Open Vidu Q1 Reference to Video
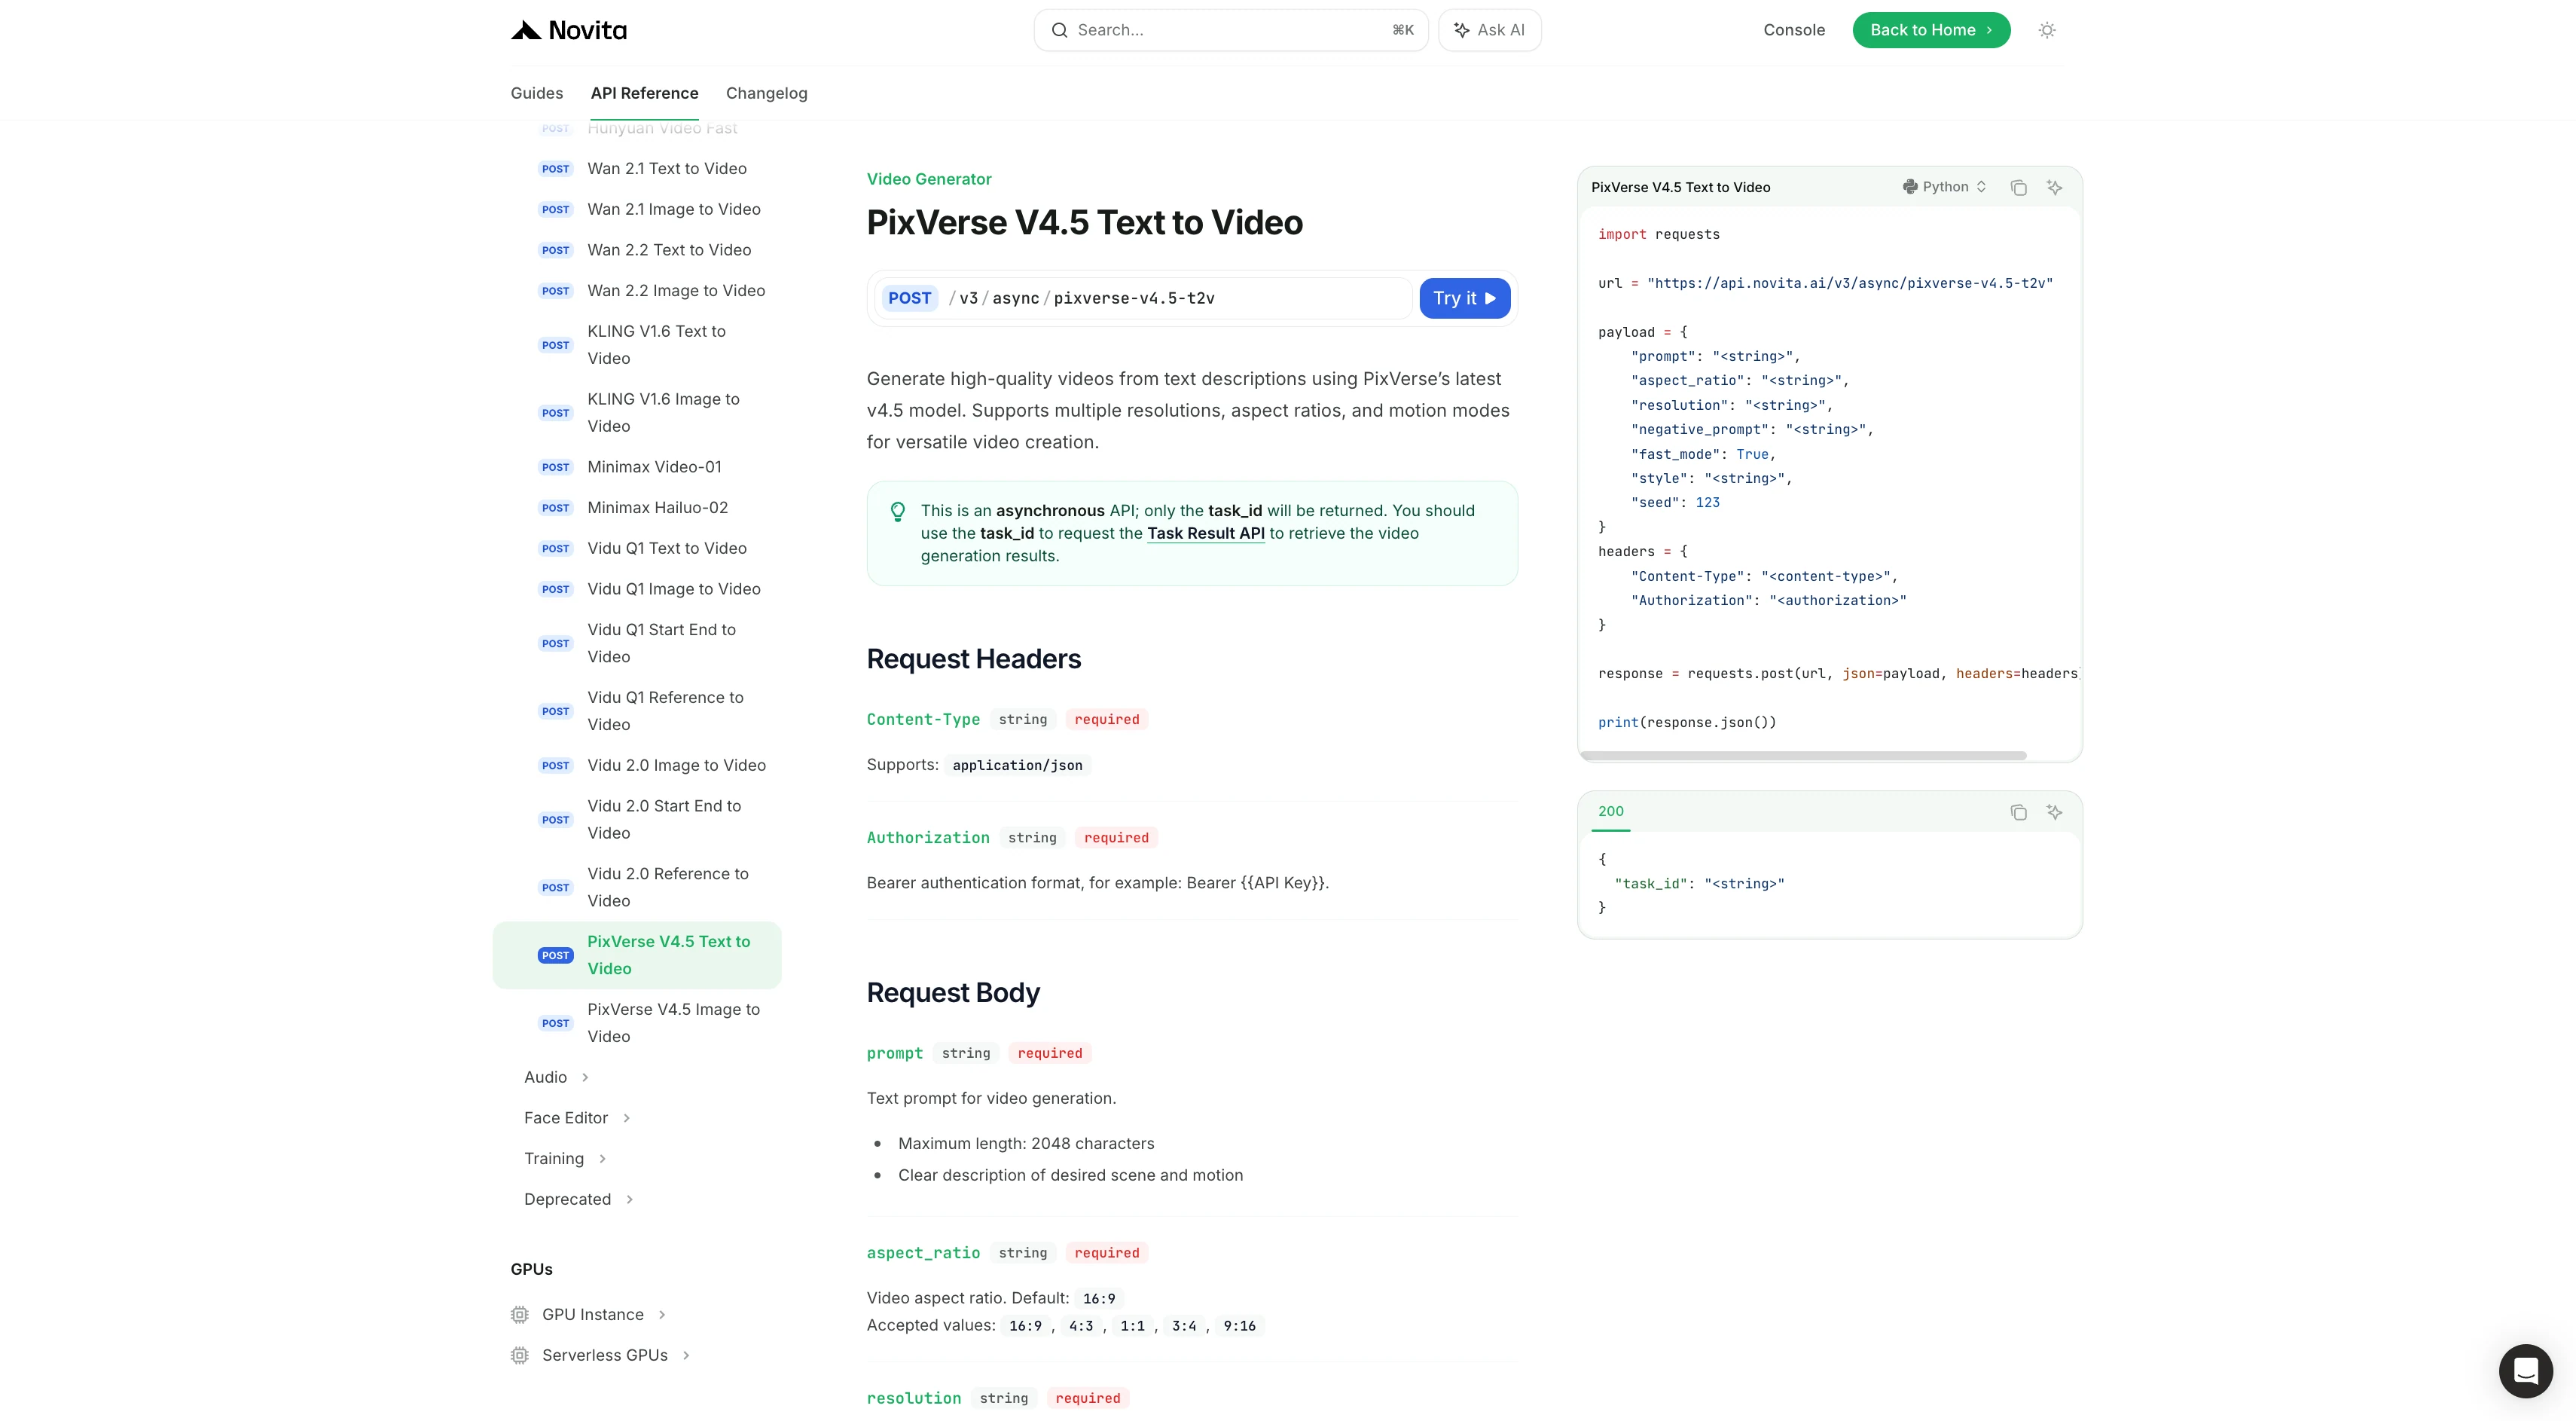The image size is (2576, 1421). click(665, 711)
